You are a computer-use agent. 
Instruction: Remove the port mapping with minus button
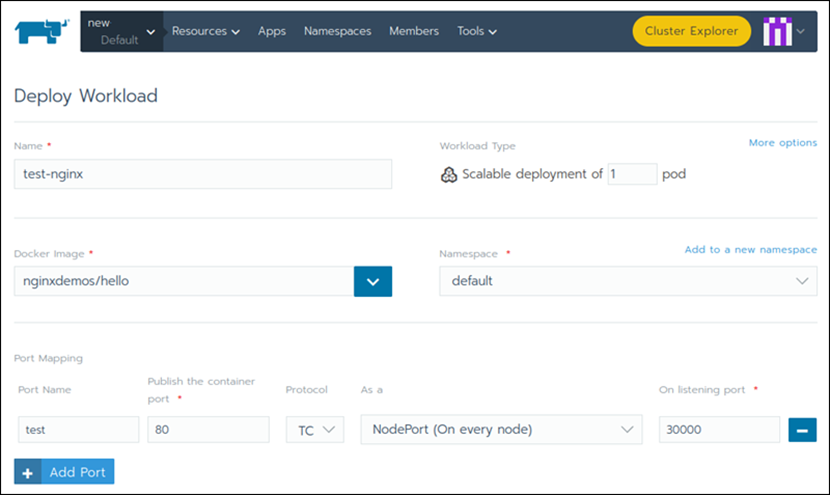[x=803, y=429]
